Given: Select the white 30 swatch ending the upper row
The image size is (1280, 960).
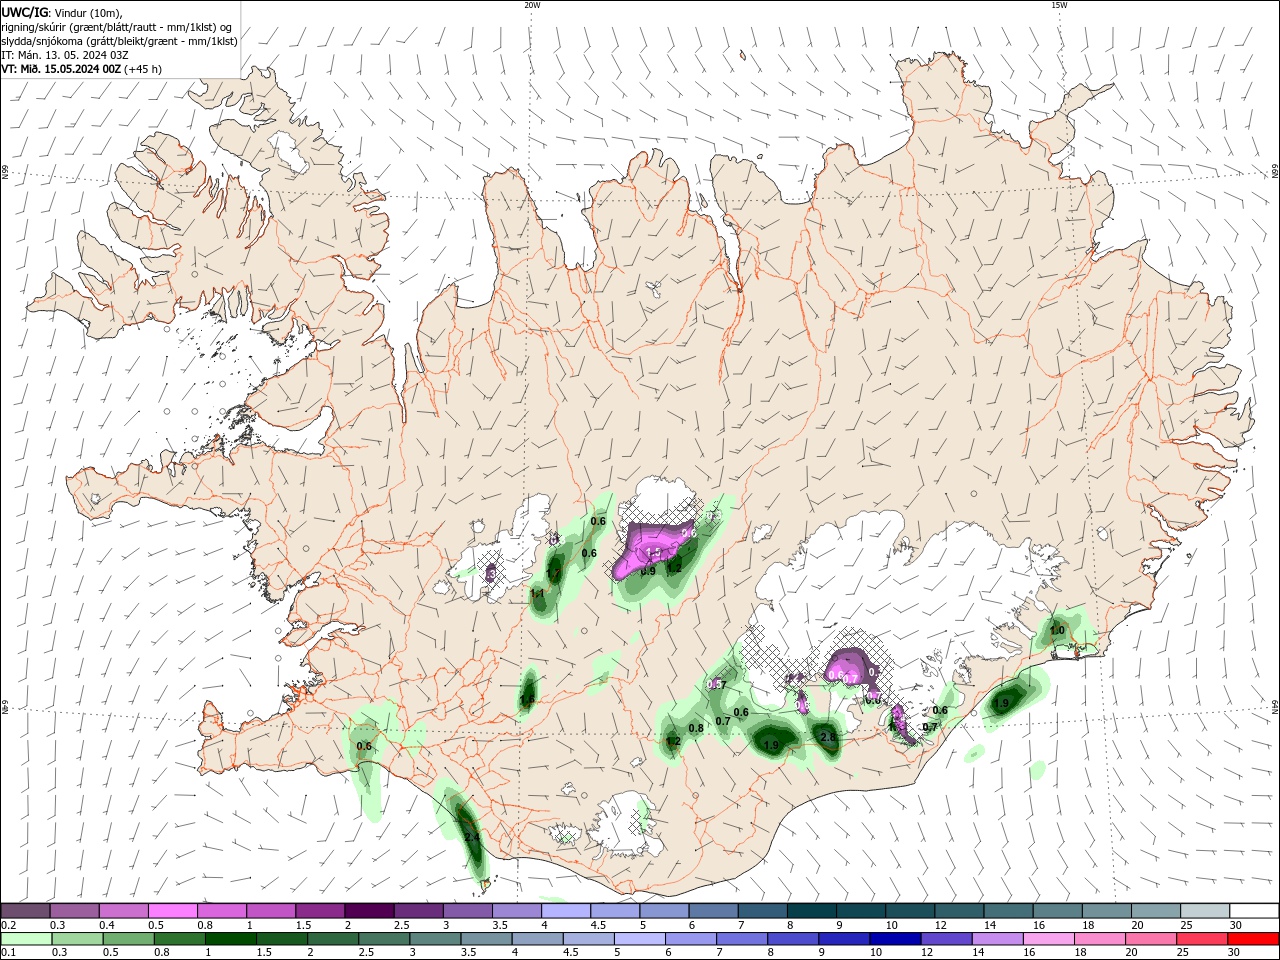Looking at the screenshot, I should coord(1254,911).
